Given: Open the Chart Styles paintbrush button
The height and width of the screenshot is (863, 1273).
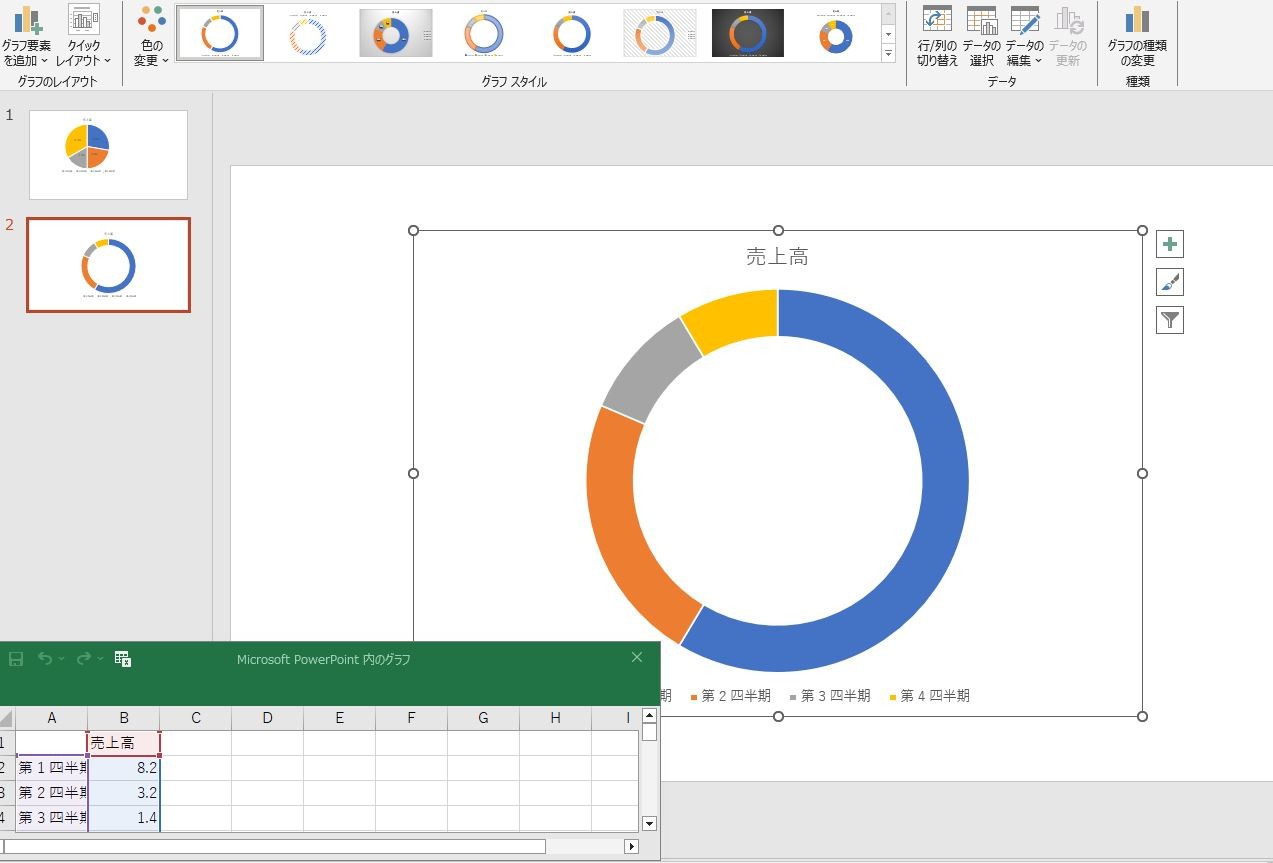Looking at the screenshot, I should (x=1170, y=282).
